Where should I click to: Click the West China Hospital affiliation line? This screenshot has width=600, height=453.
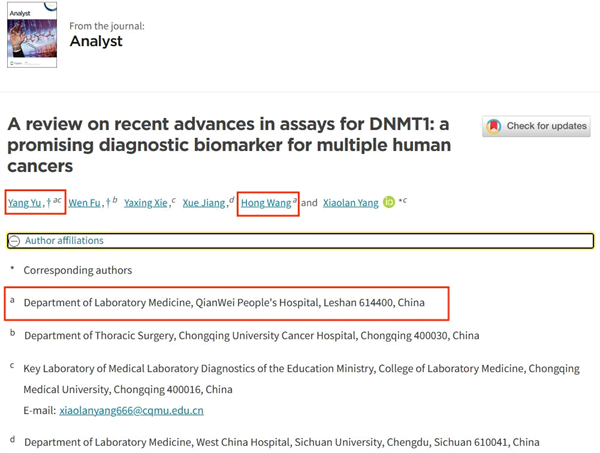pyautogui.click(x=281, y=442)
